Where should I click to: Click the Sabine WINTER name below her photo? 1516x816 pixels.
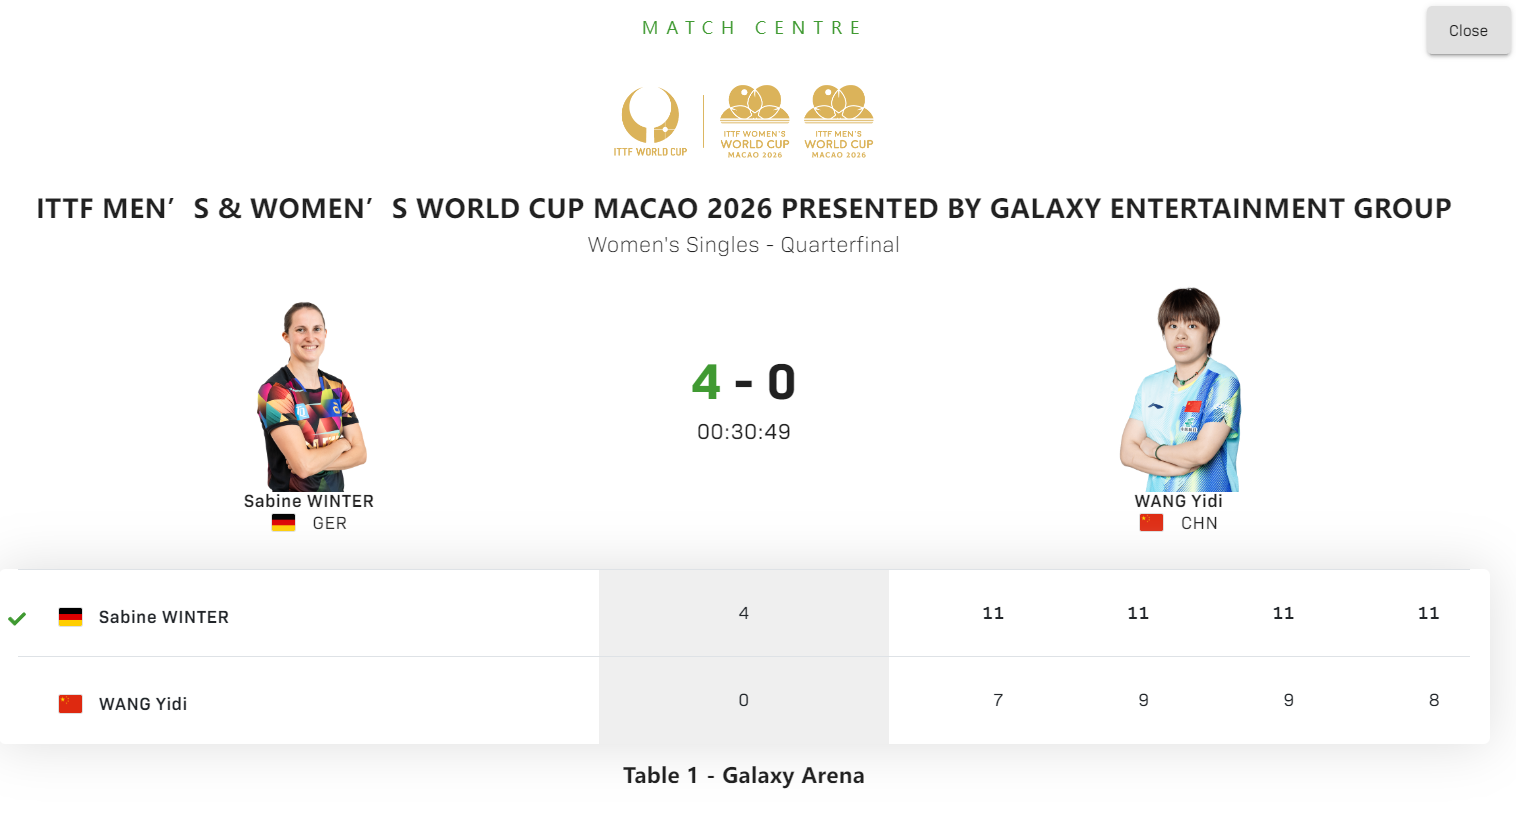309,501
